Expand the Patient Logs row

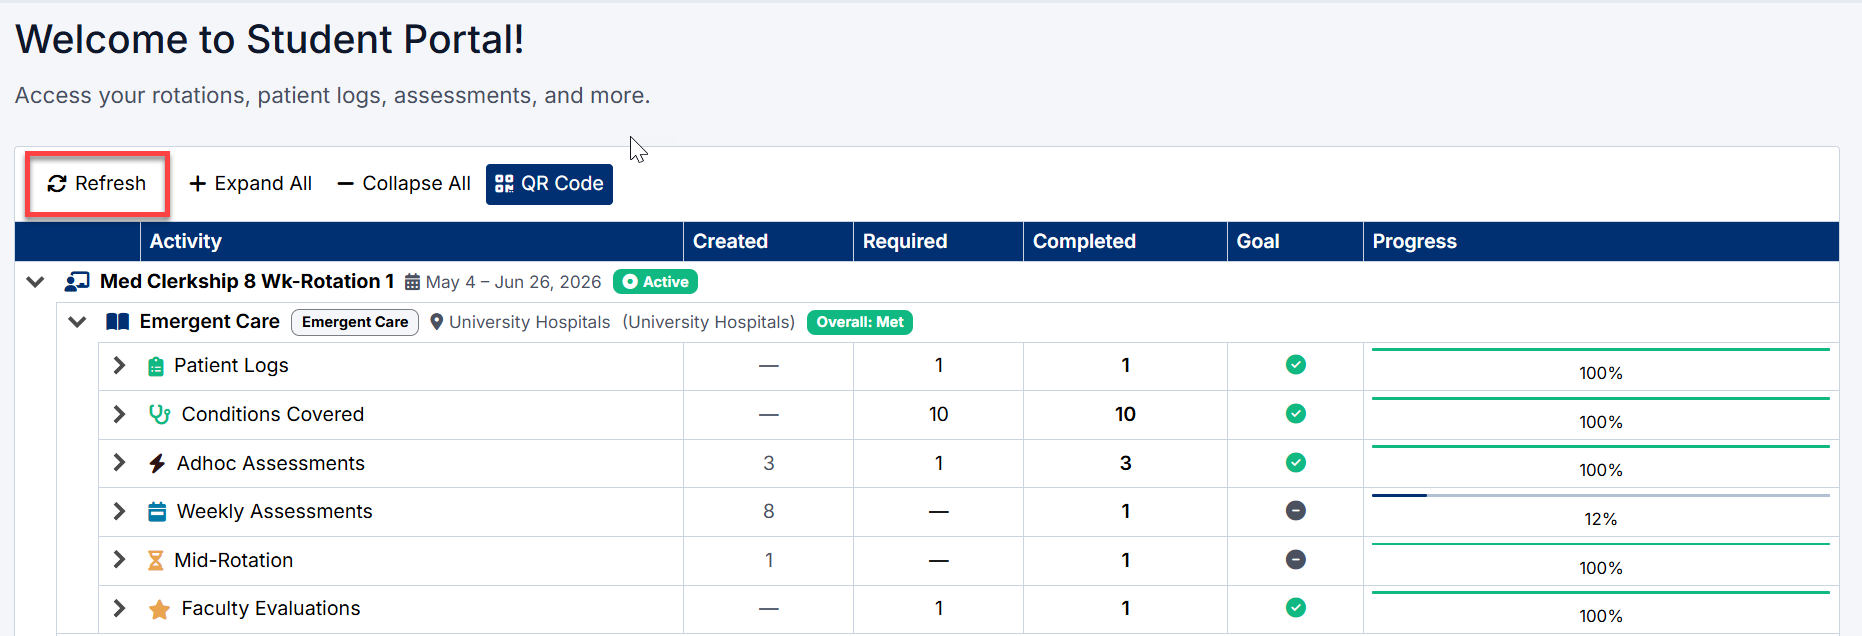coord(119,365)
